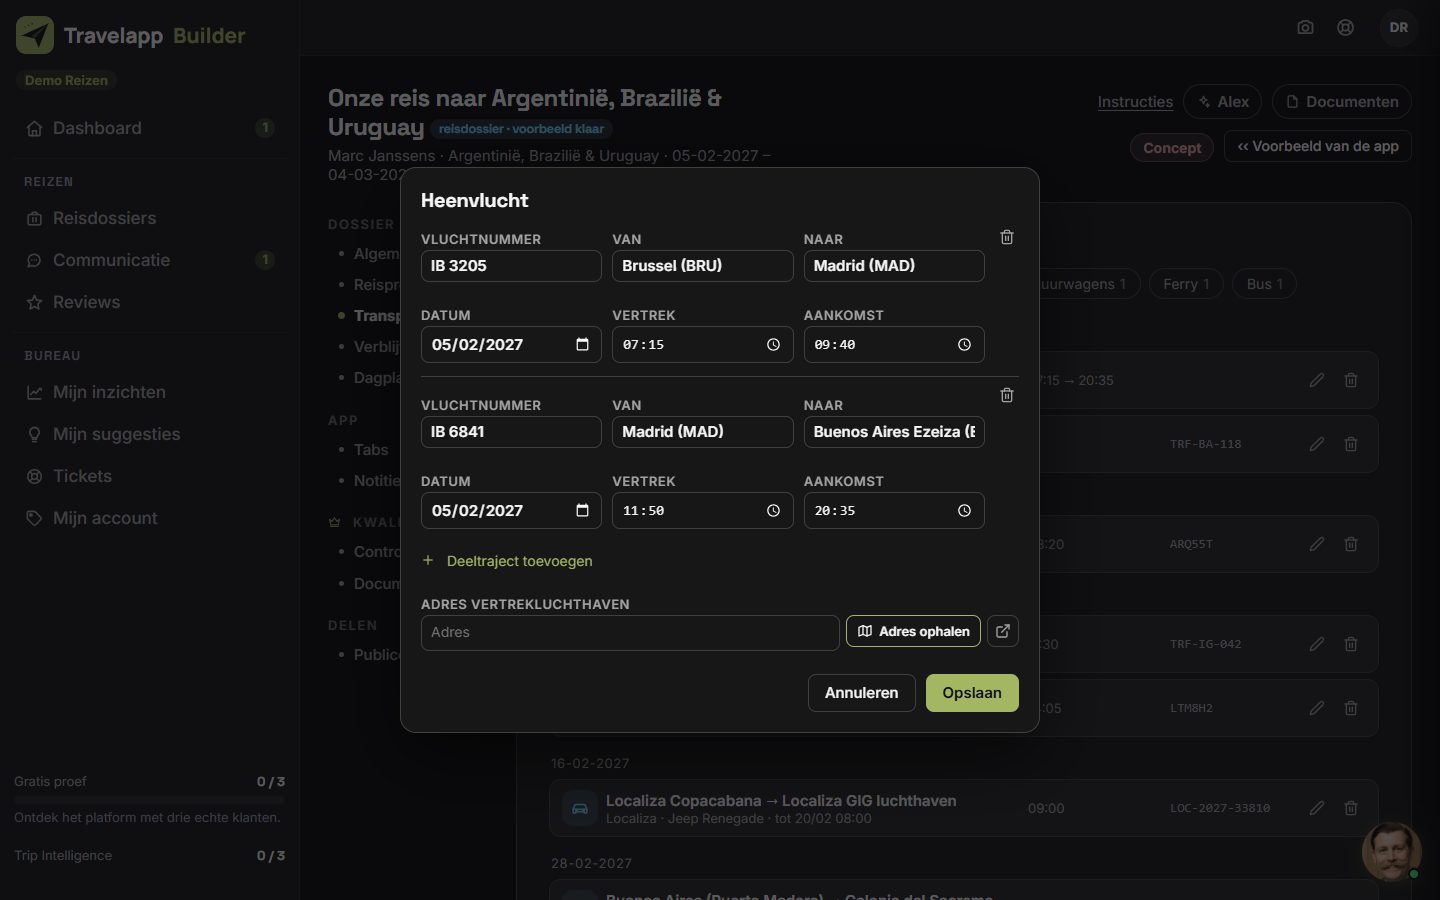Delete the transport row with code LTM8H2
Screen dimensions: 1440x900
[1351, 708]
